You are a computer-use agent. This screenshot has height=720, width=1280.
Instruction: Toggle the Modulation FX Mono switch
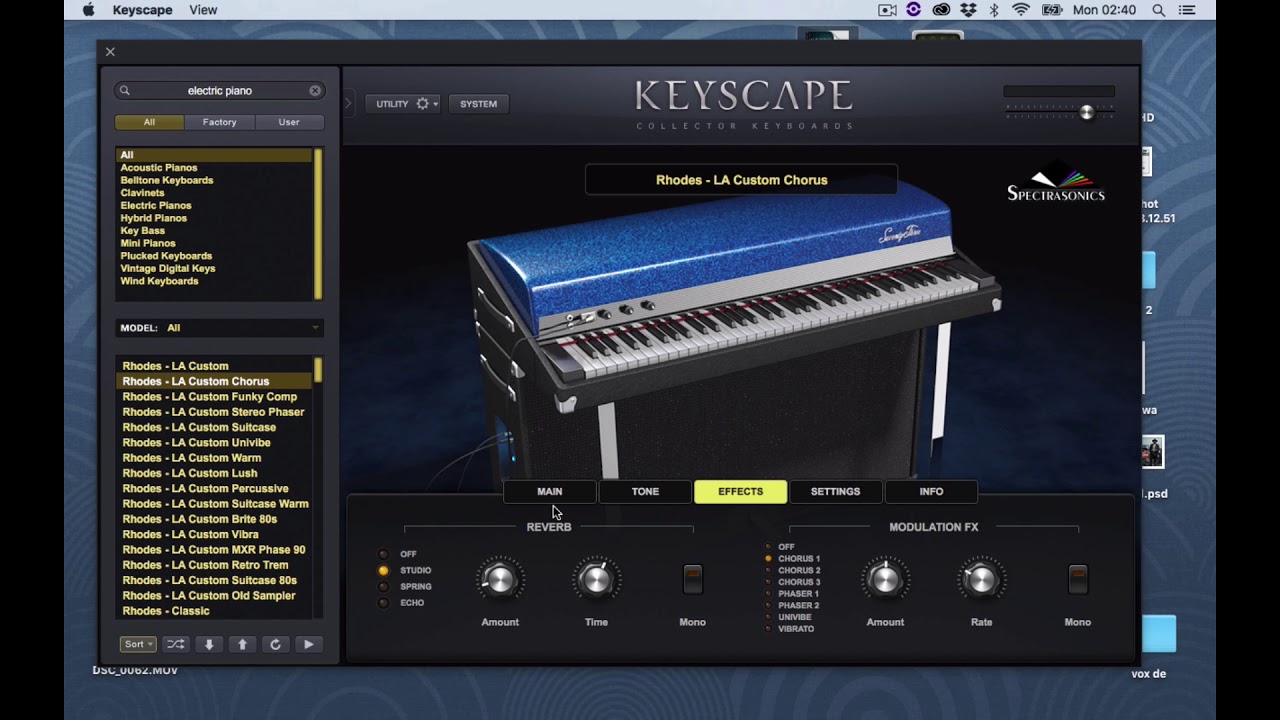click(x=1077, y=579)
